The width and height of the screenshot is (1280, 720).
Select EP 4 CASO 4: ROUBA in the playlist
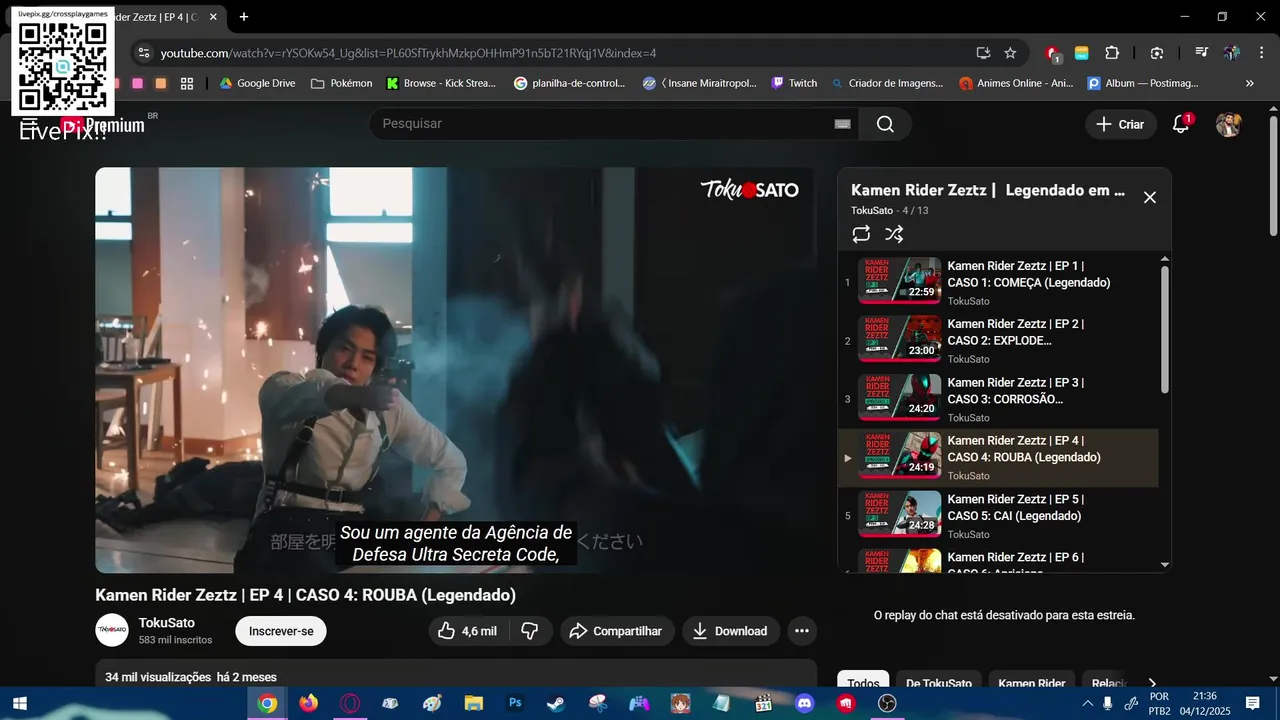click(998, 457)
